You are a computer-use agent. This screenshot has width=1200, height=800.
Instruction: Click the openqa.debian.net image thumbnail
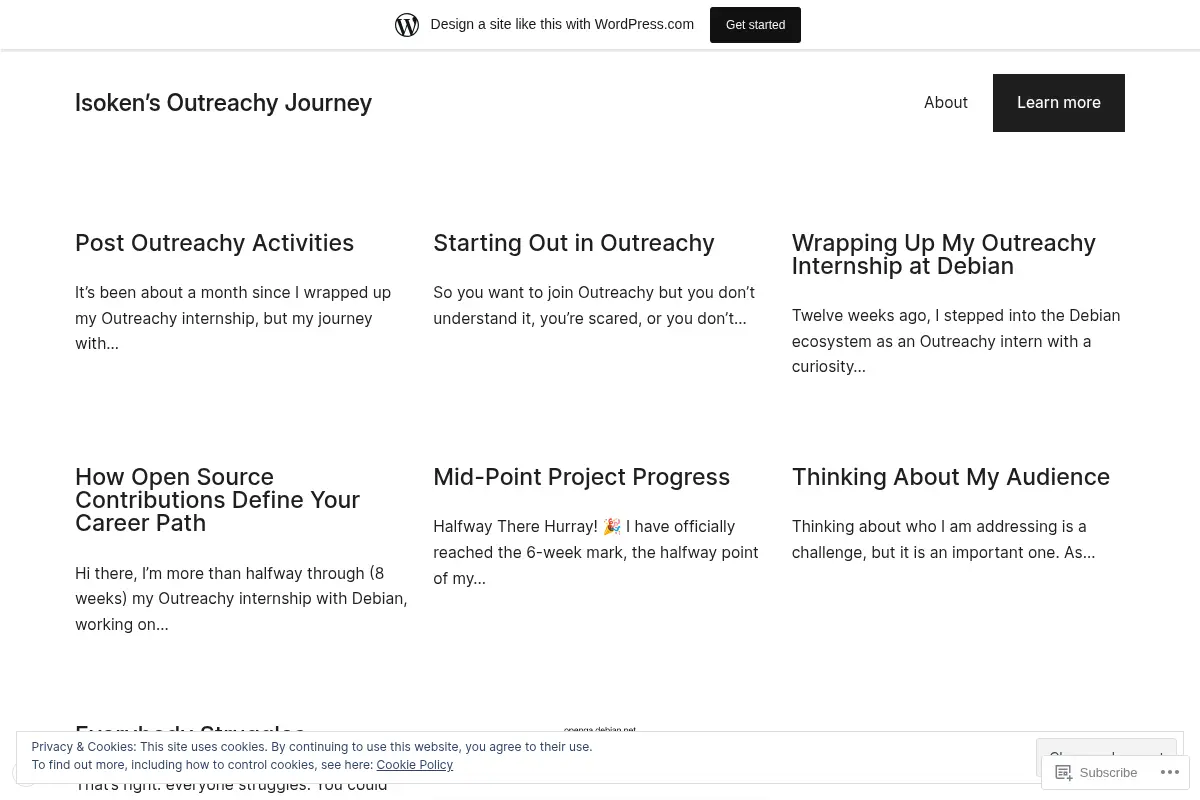coord(600,731)
